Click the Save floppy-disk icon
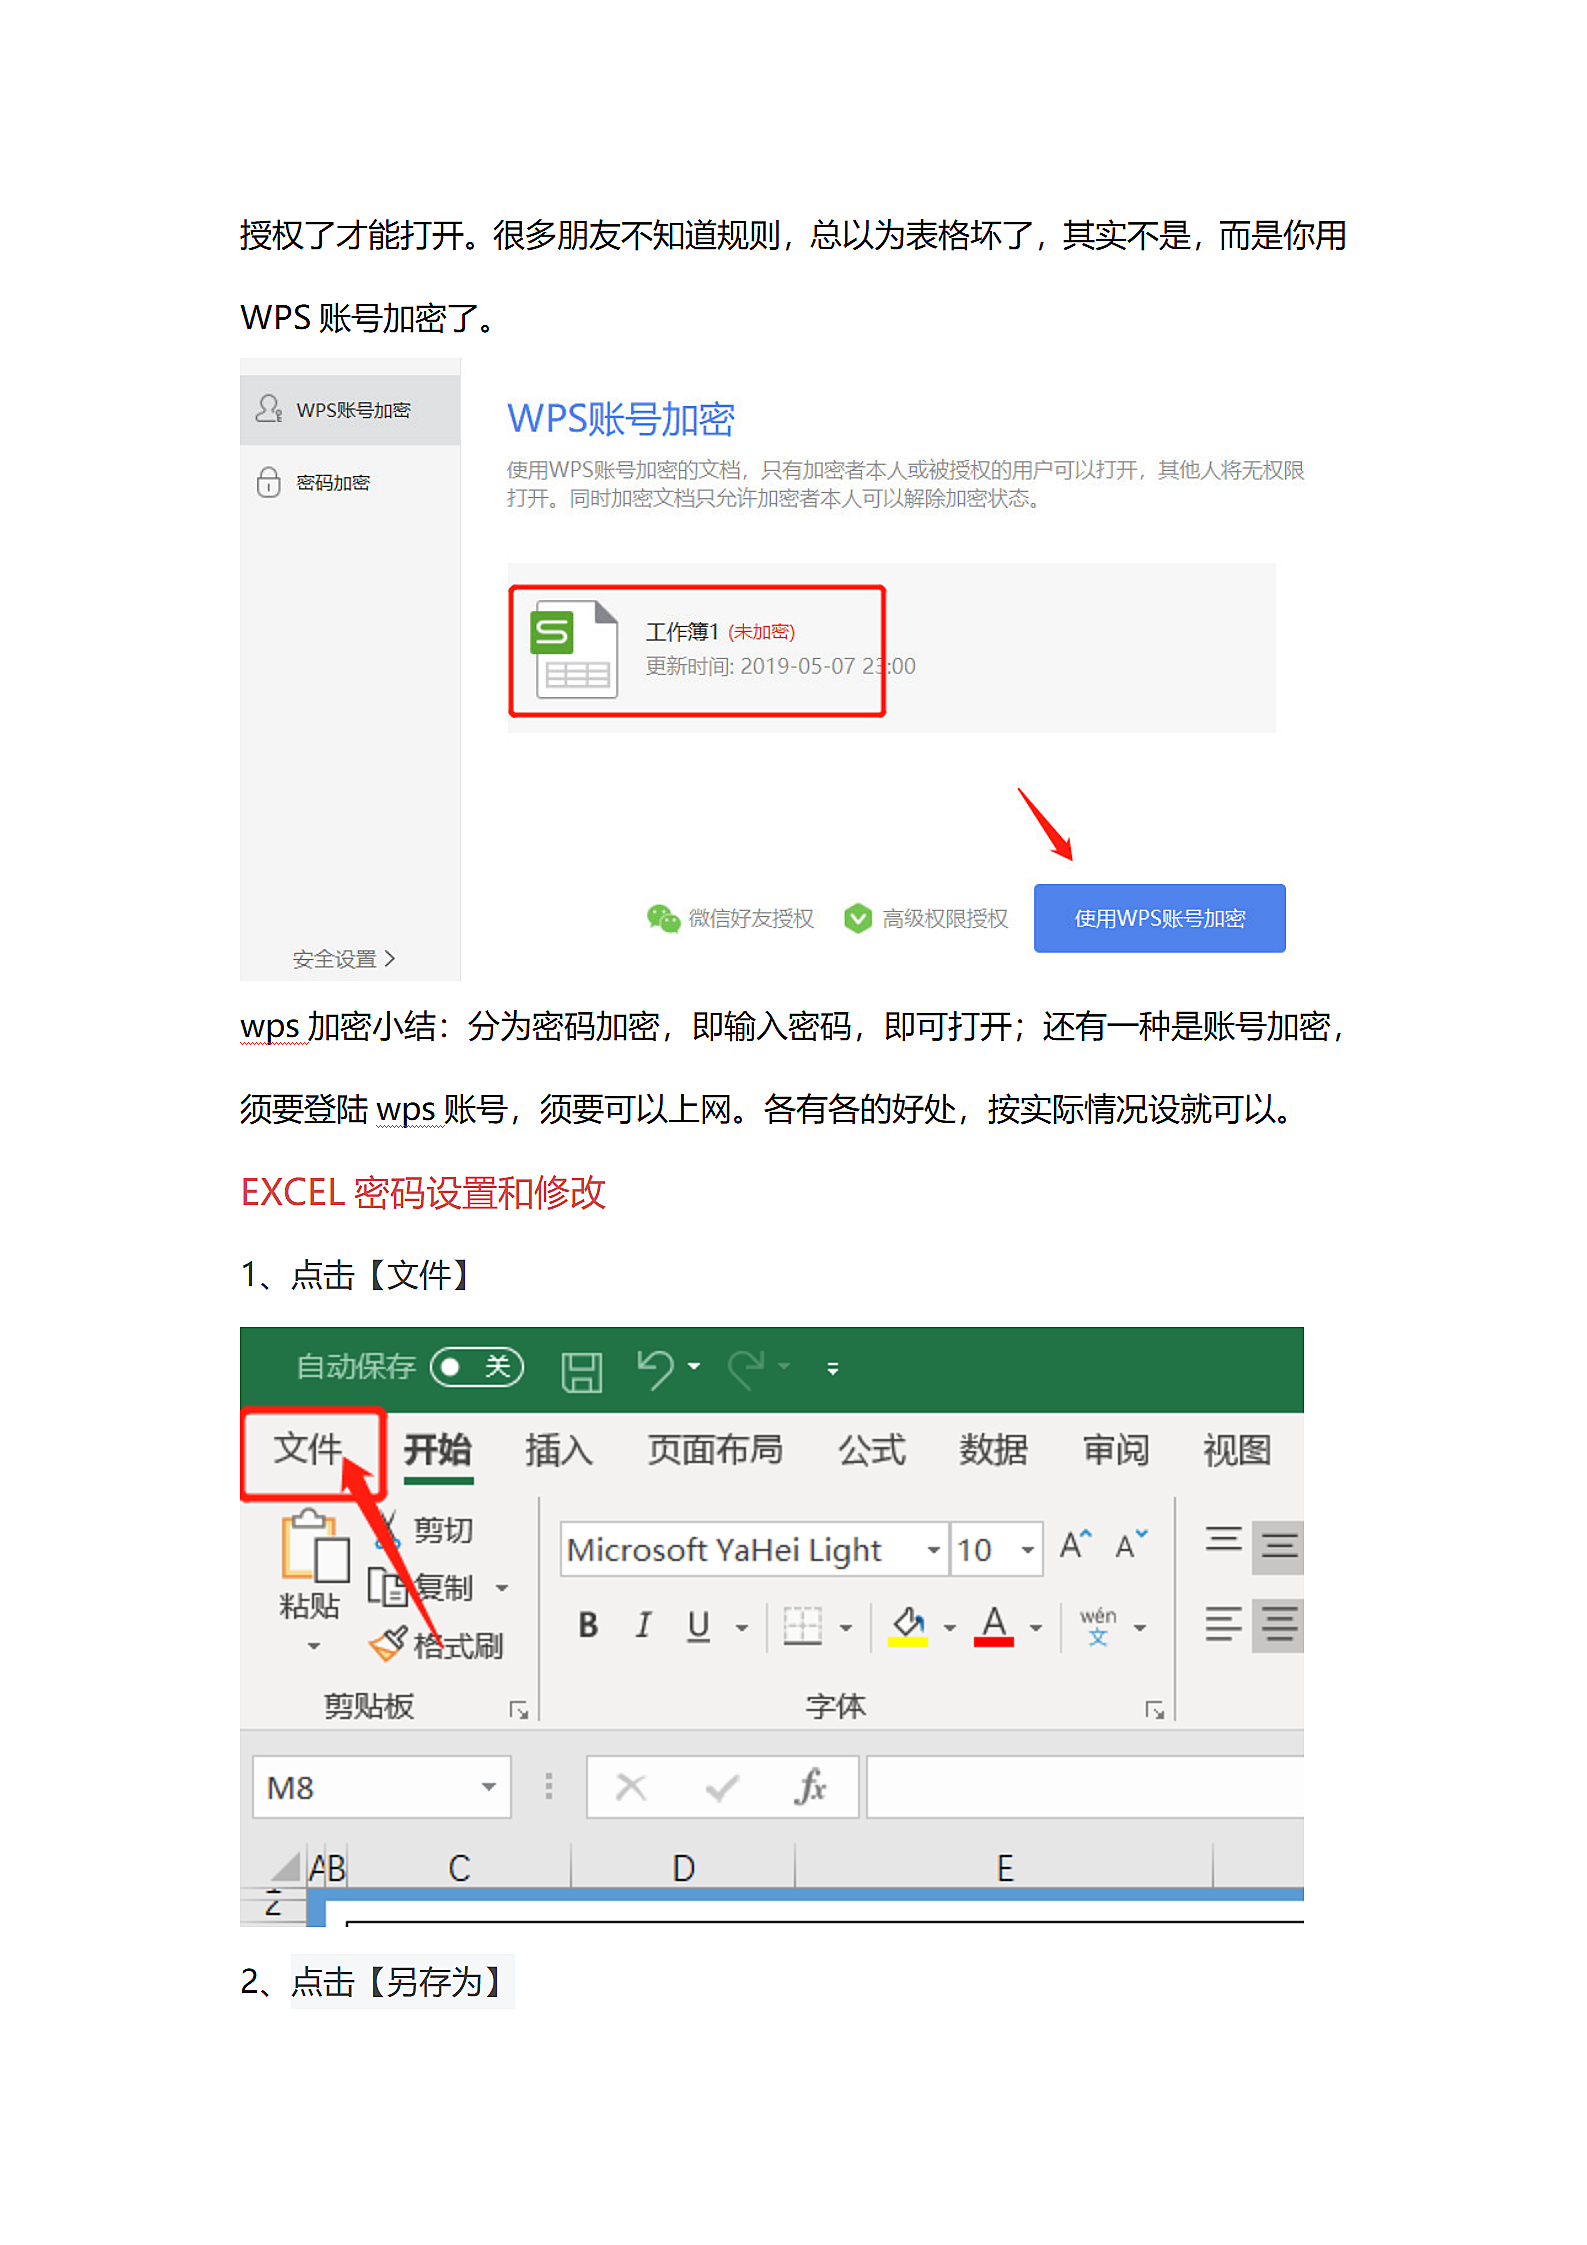Viewport: 1587px width, 2245px height. click(x=581, y=1371)
